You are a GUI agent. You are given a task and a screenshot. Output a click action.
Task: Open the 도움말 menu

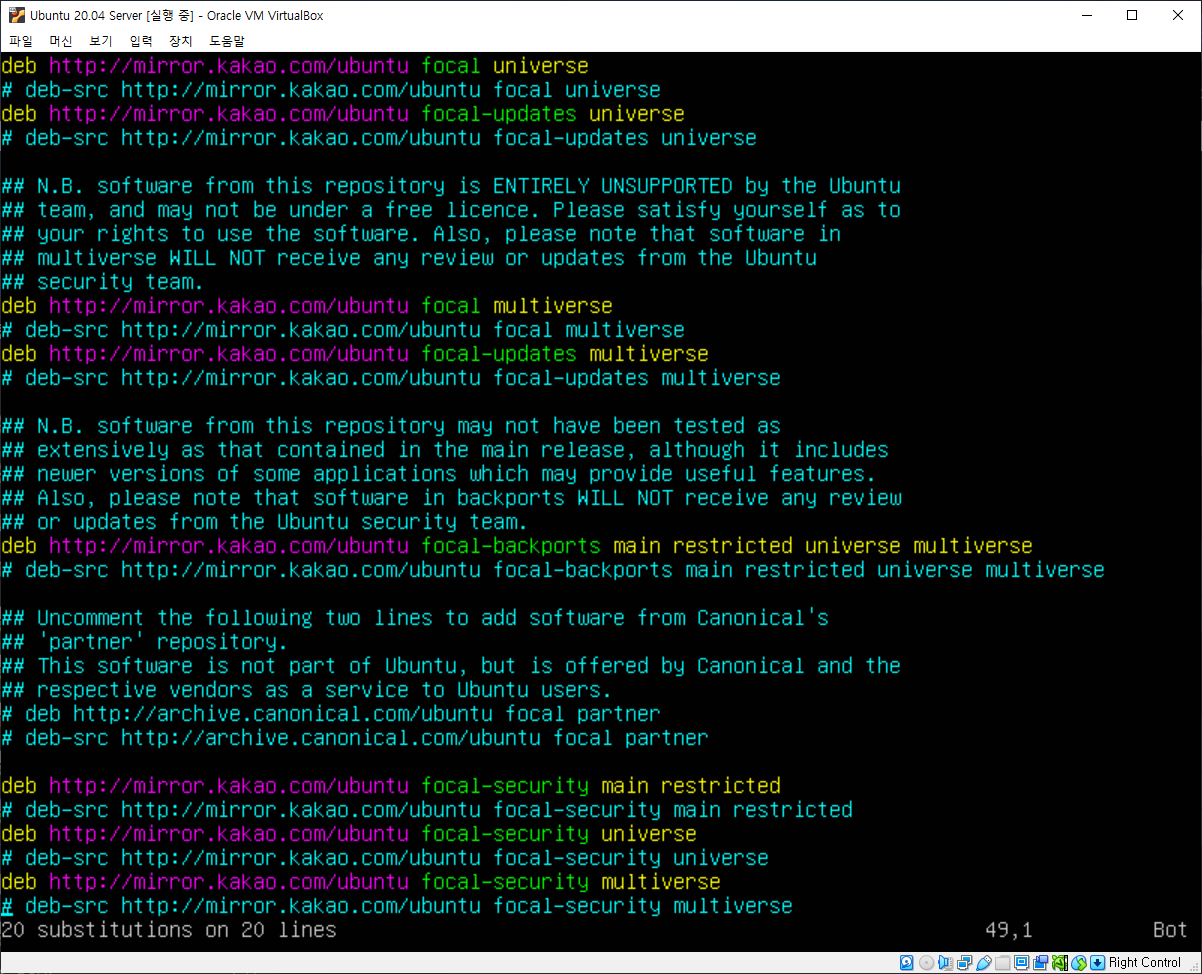pos(227,41)
